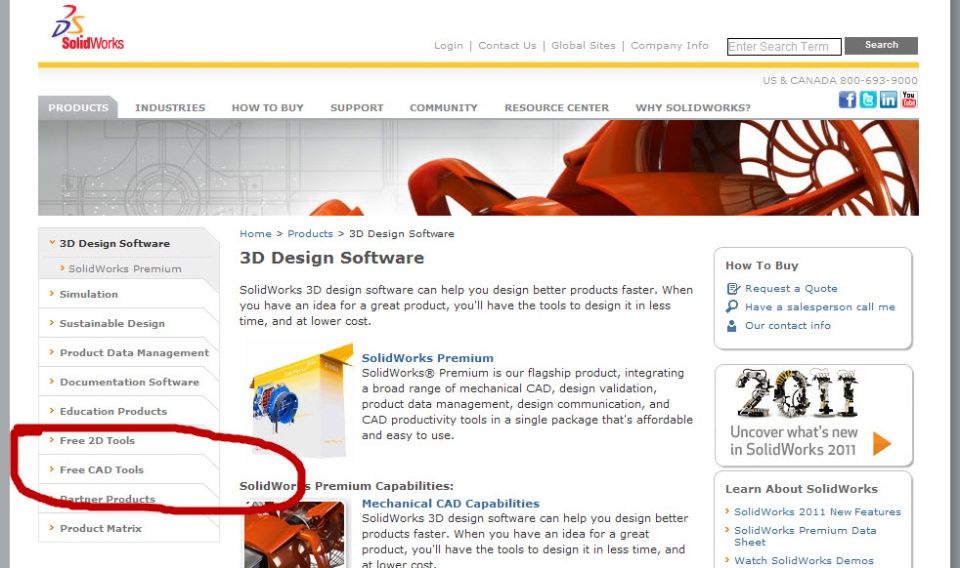Expand the Sustainable Design sidebar arrow
This screenshot has width=960, height=568.
52,323
